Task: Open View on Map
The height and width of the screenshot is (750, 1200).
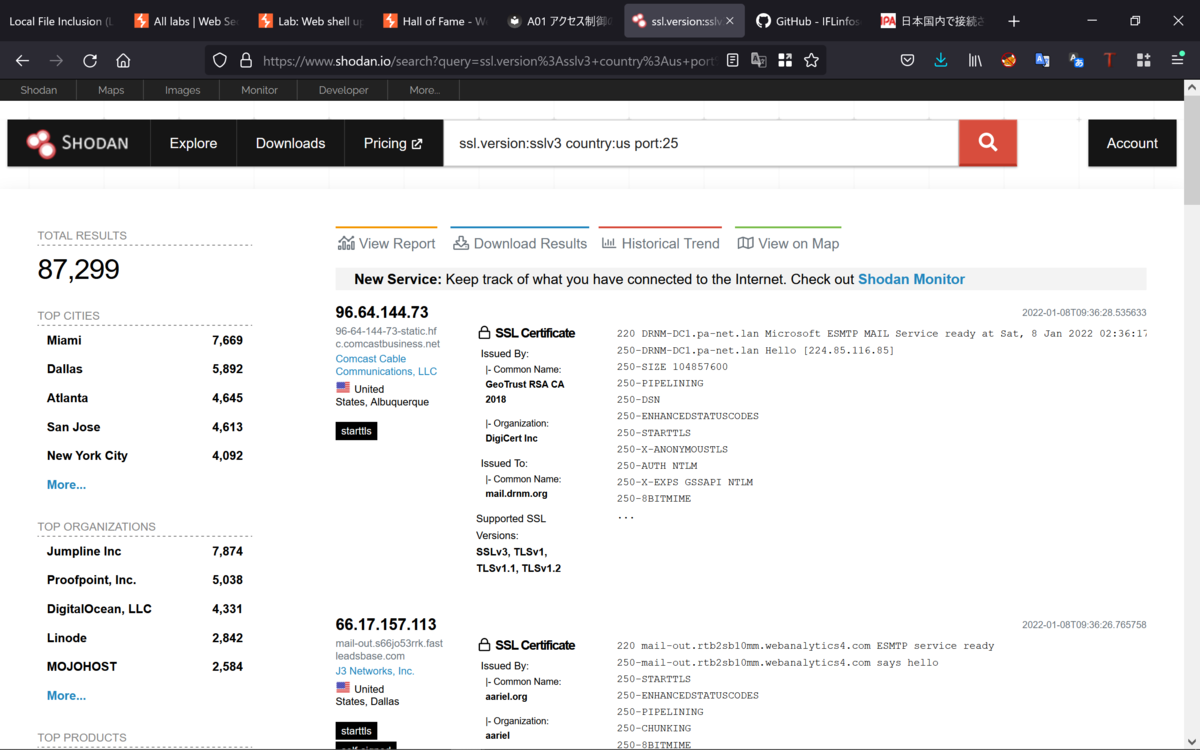Action: (x=788, y=243)
